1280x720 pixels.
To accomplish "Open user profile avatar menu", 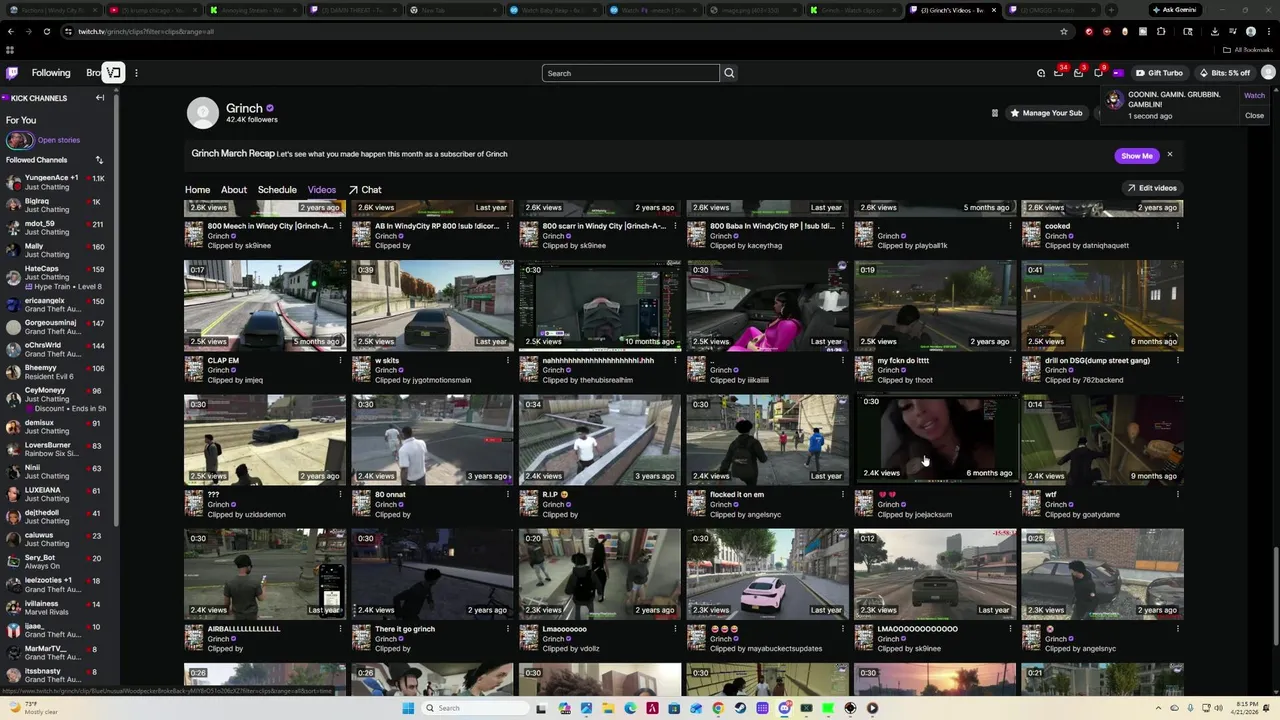I will (x=1268, y=73).
